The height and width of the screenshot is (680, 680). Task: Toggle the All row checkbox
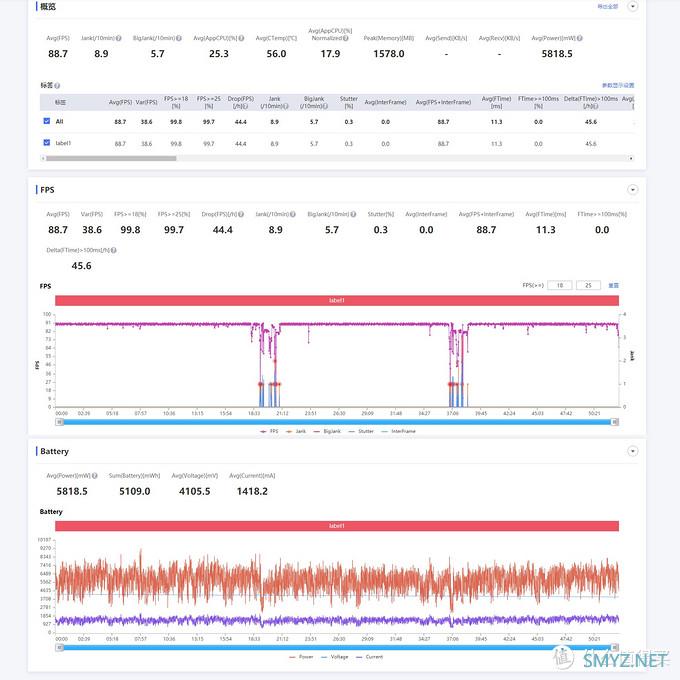47,121
